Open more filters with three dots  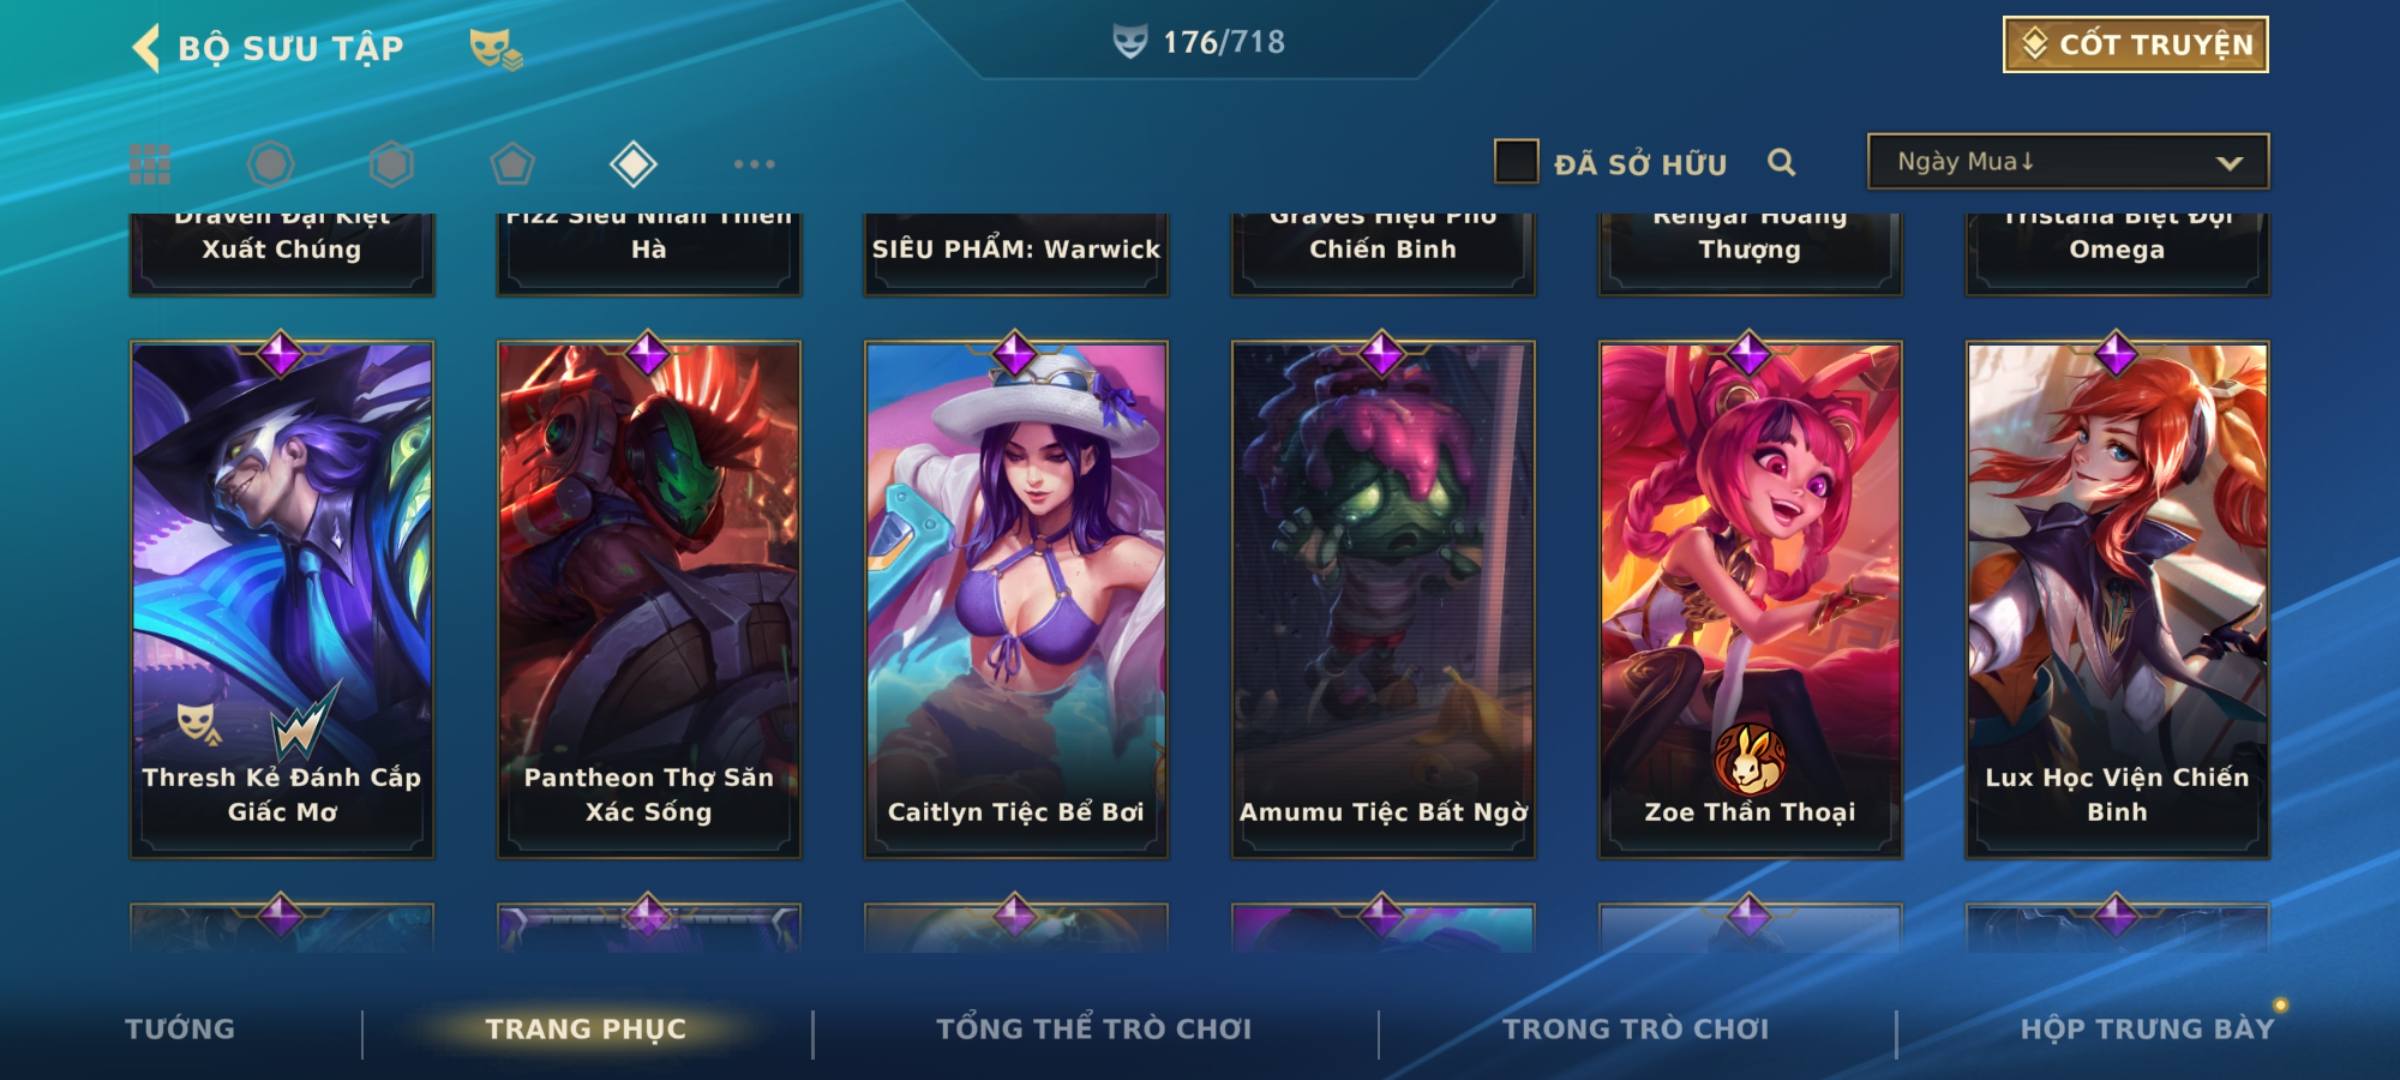pyautogui.click(x=754, y=164)
